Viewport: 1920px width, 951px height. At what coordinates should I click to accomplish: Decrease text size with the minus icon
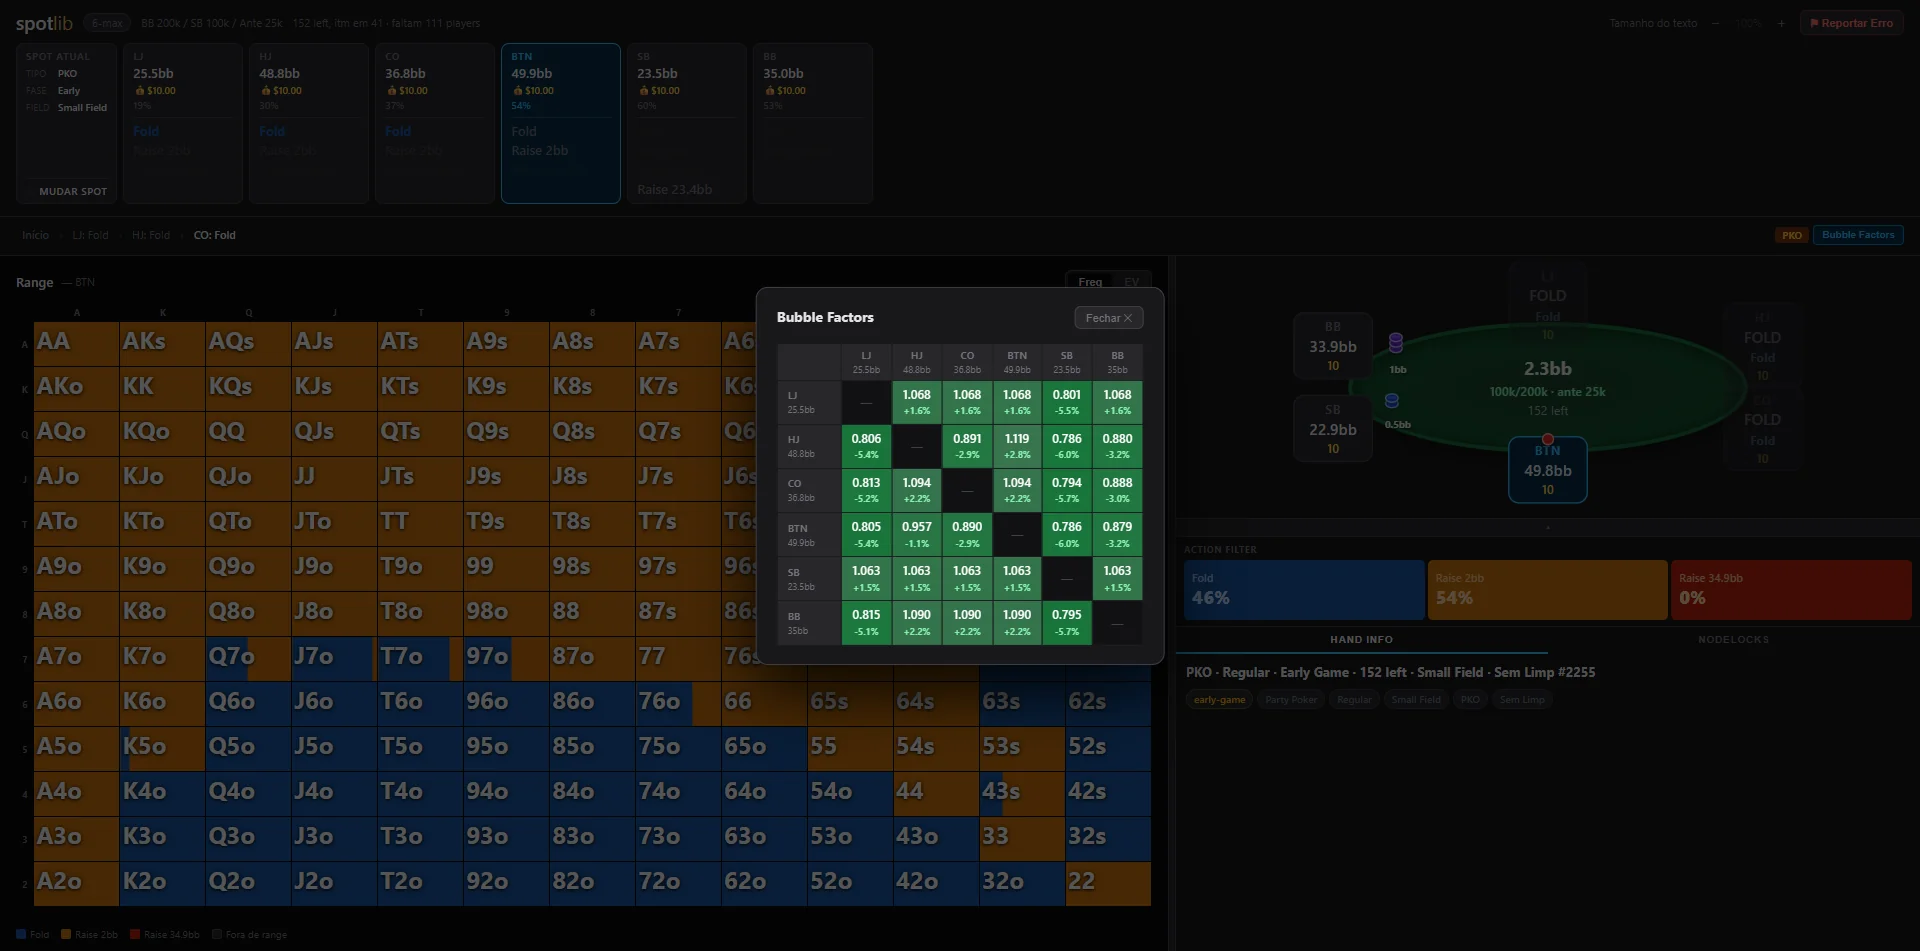1715,23
